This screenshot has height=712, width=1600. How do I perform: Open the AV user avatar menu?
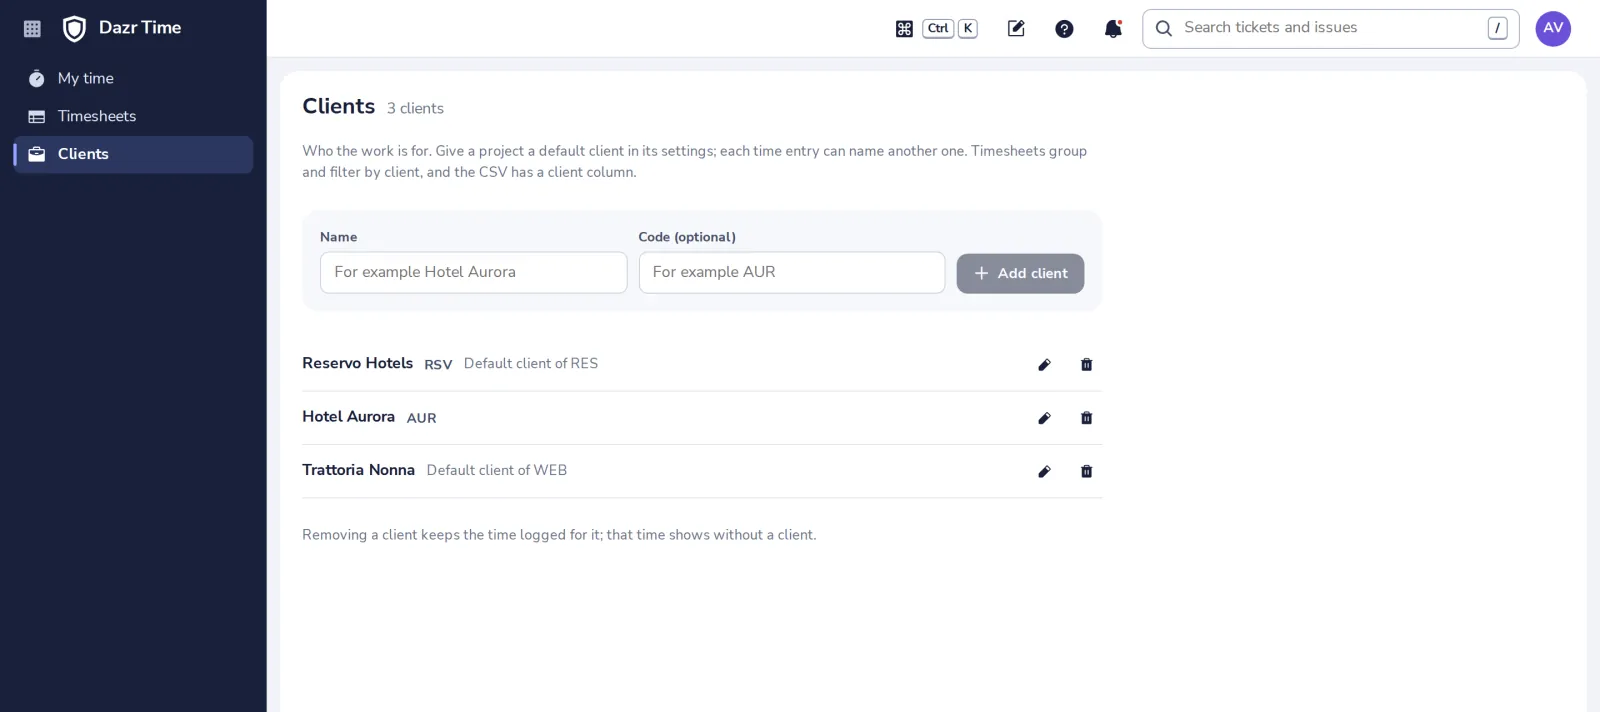coord(1553,29)
